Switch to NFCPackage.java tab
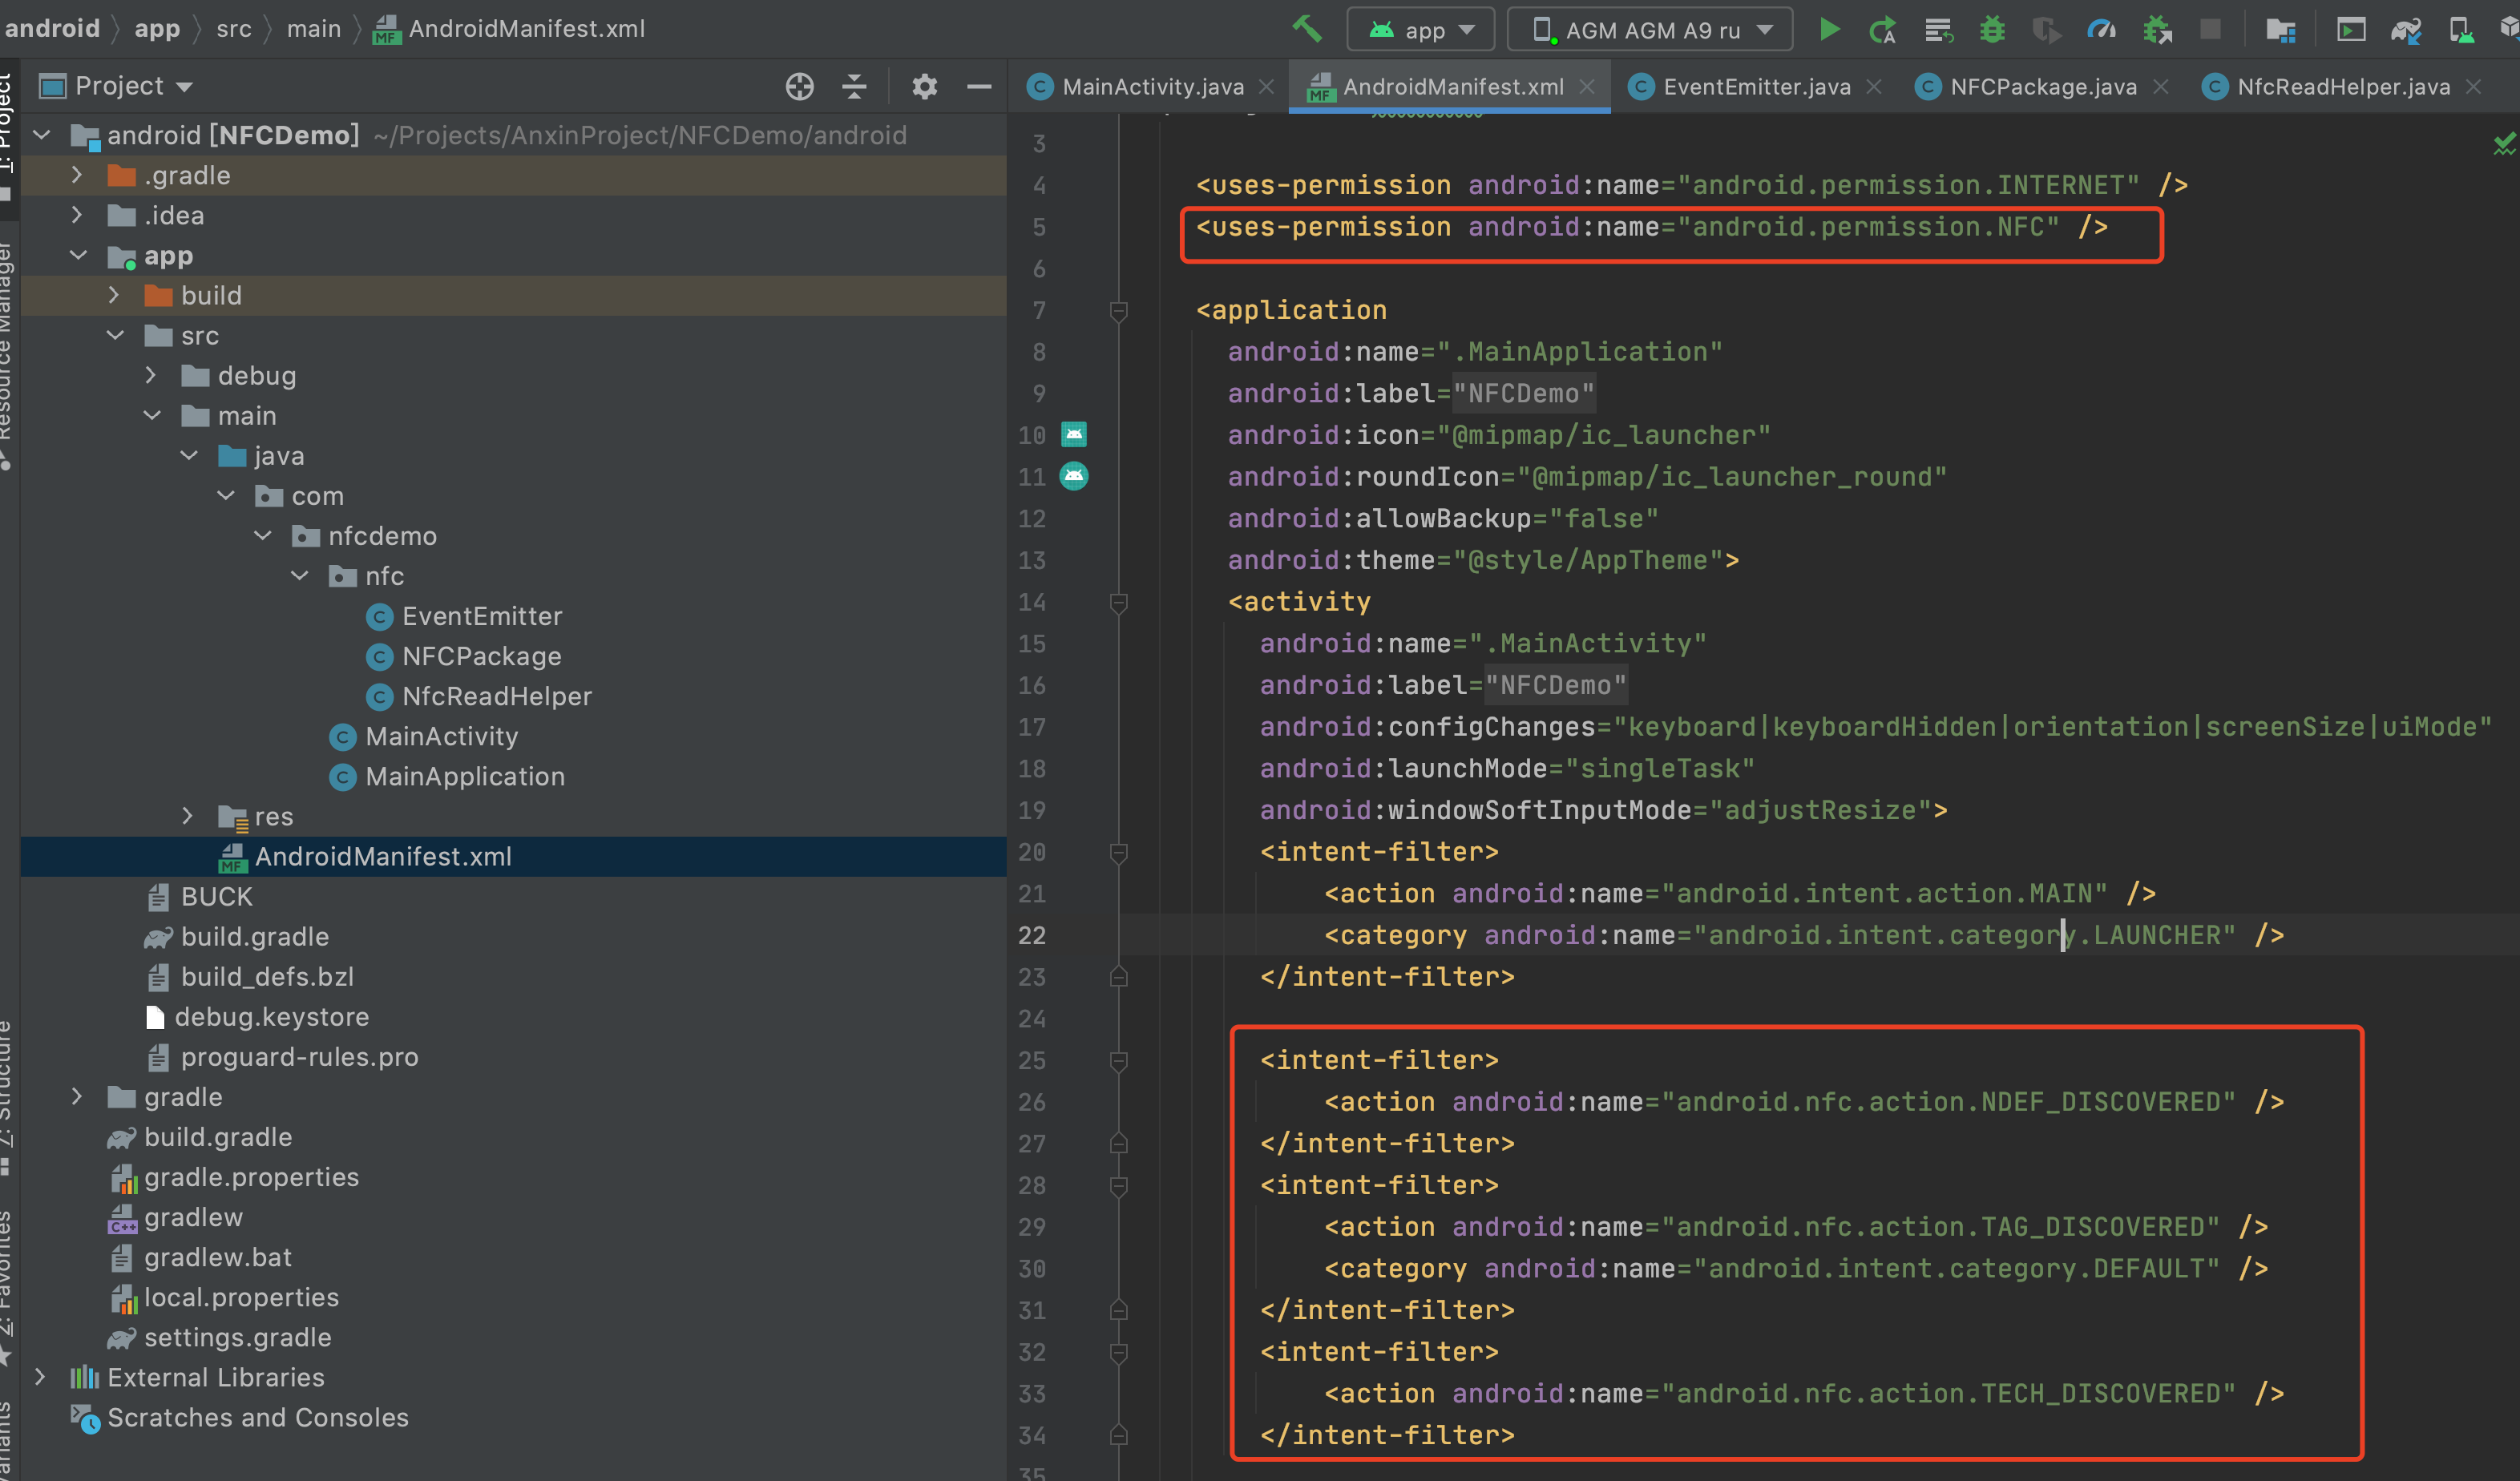 [x=2042, y=87]
